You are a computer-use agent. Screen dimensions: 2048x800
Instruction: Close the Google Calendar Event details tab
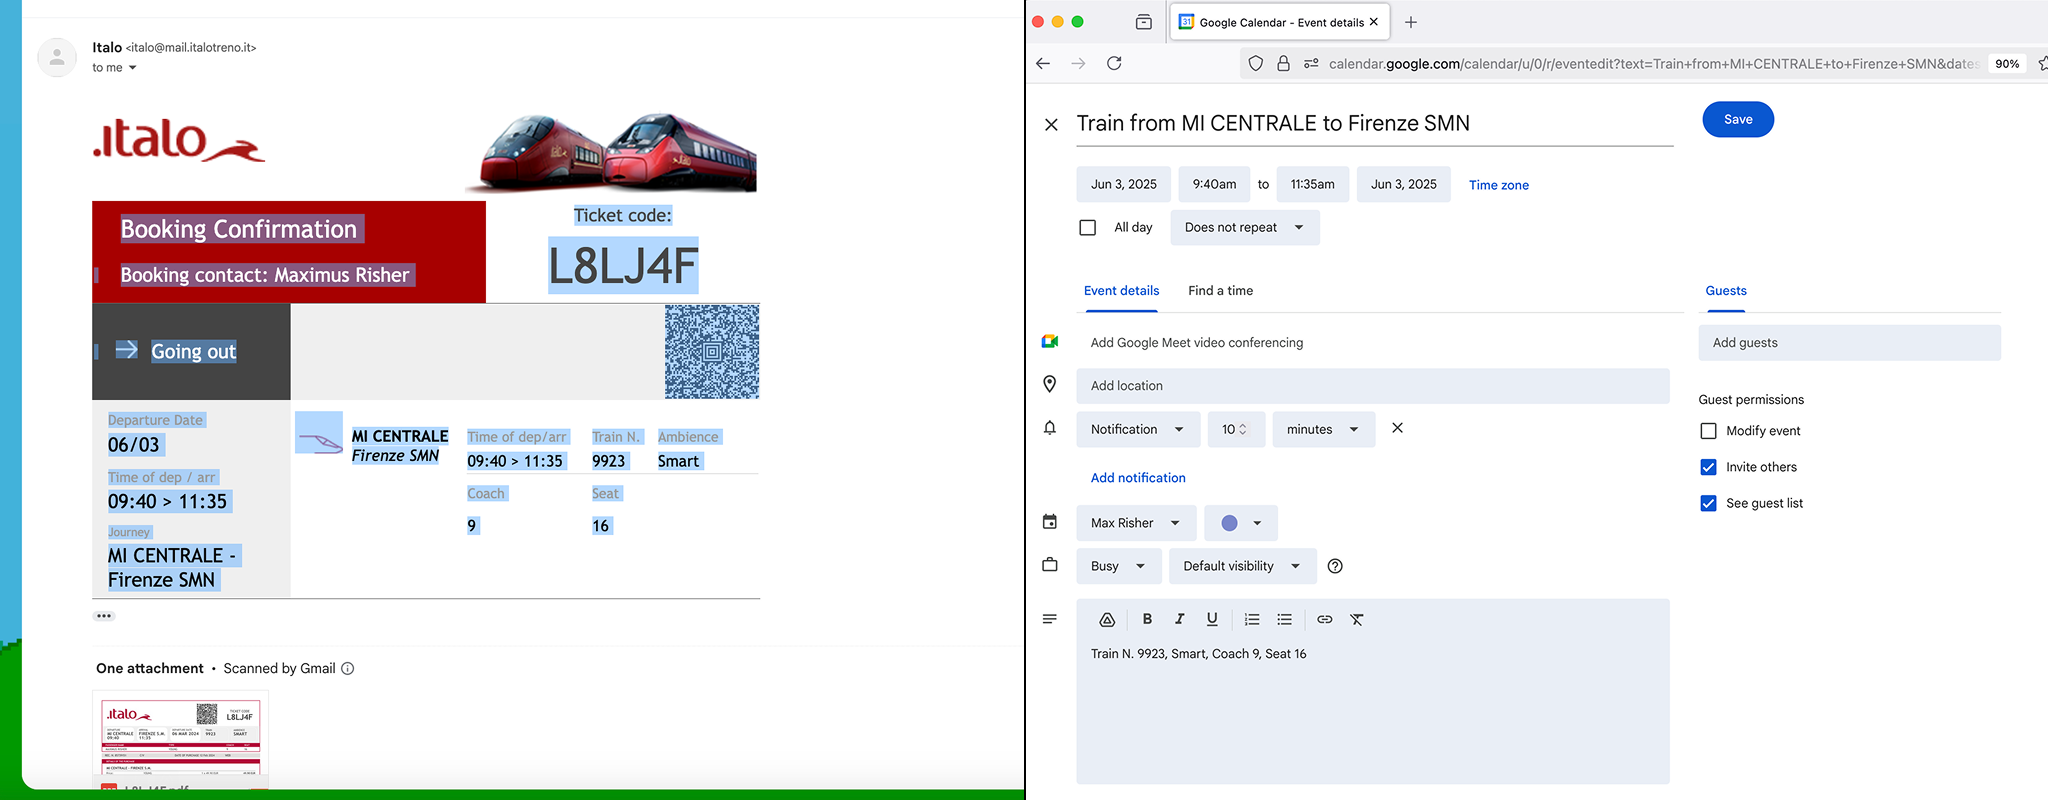point(1374,22)
